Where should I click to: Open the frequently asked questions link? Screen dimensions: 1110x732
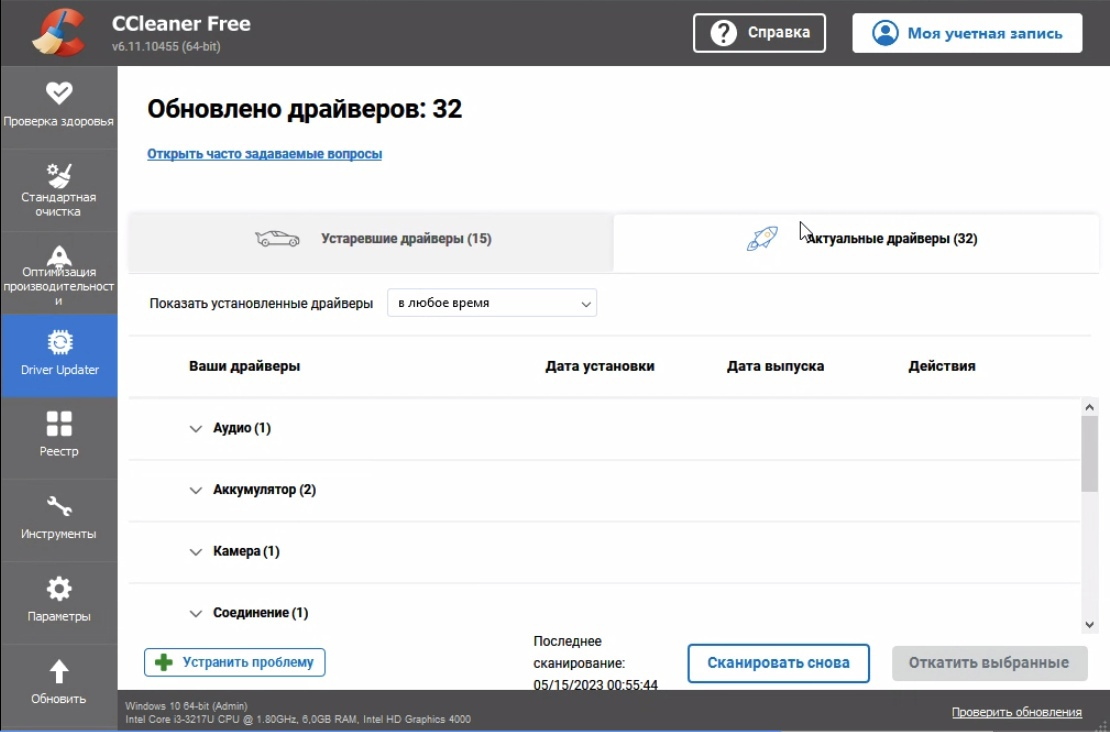tap(264, 154)
